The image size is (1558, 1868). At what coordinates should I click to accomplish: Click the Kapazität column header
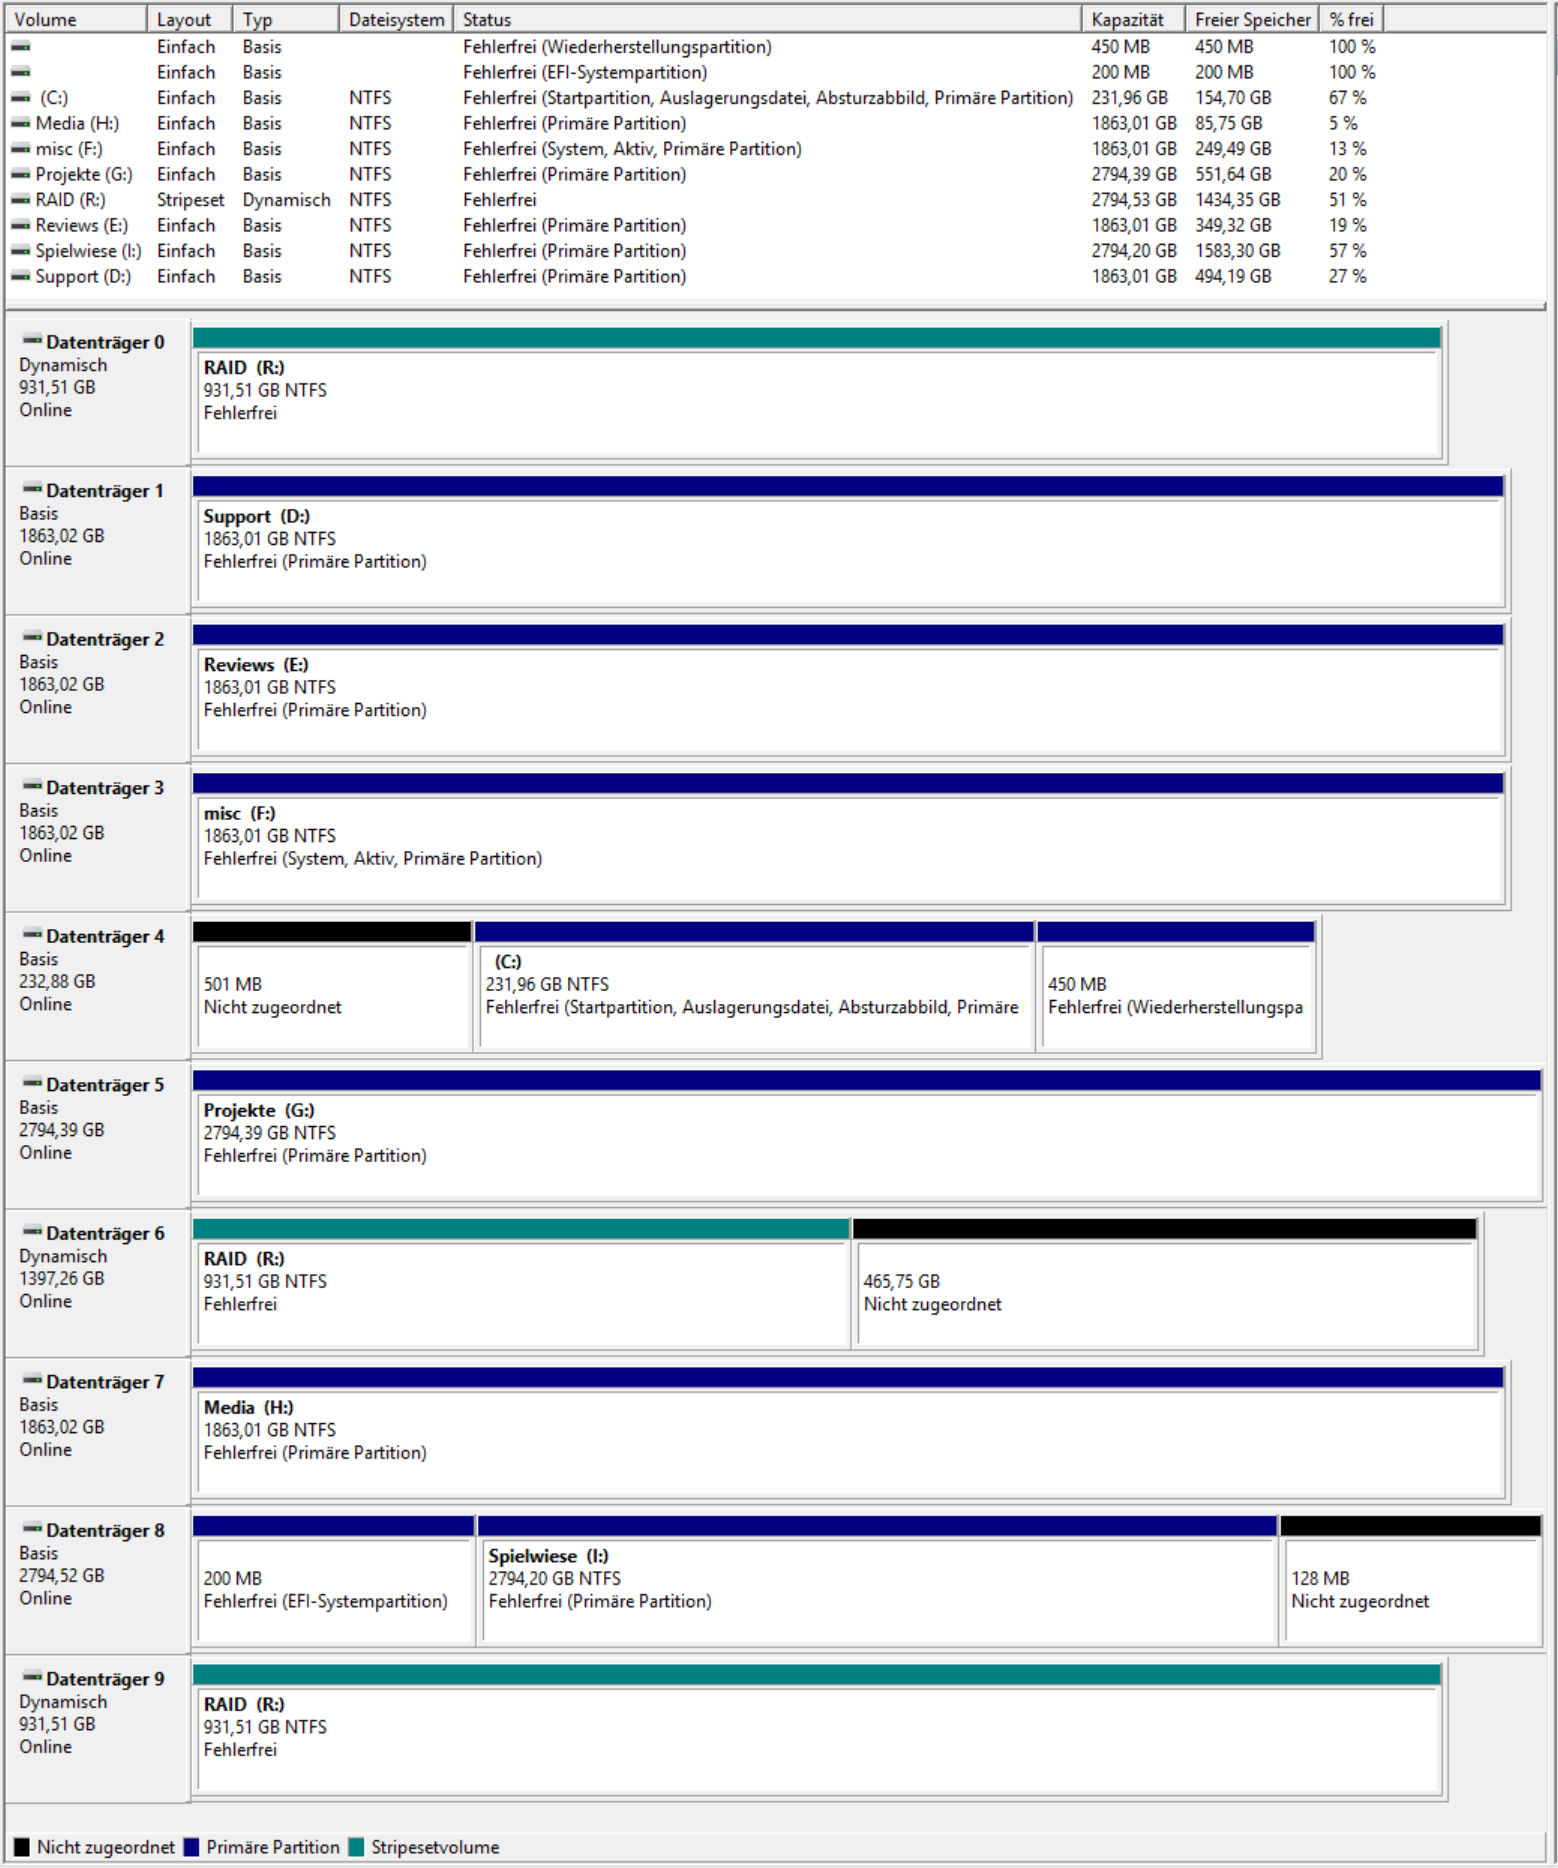point(1134,19)
